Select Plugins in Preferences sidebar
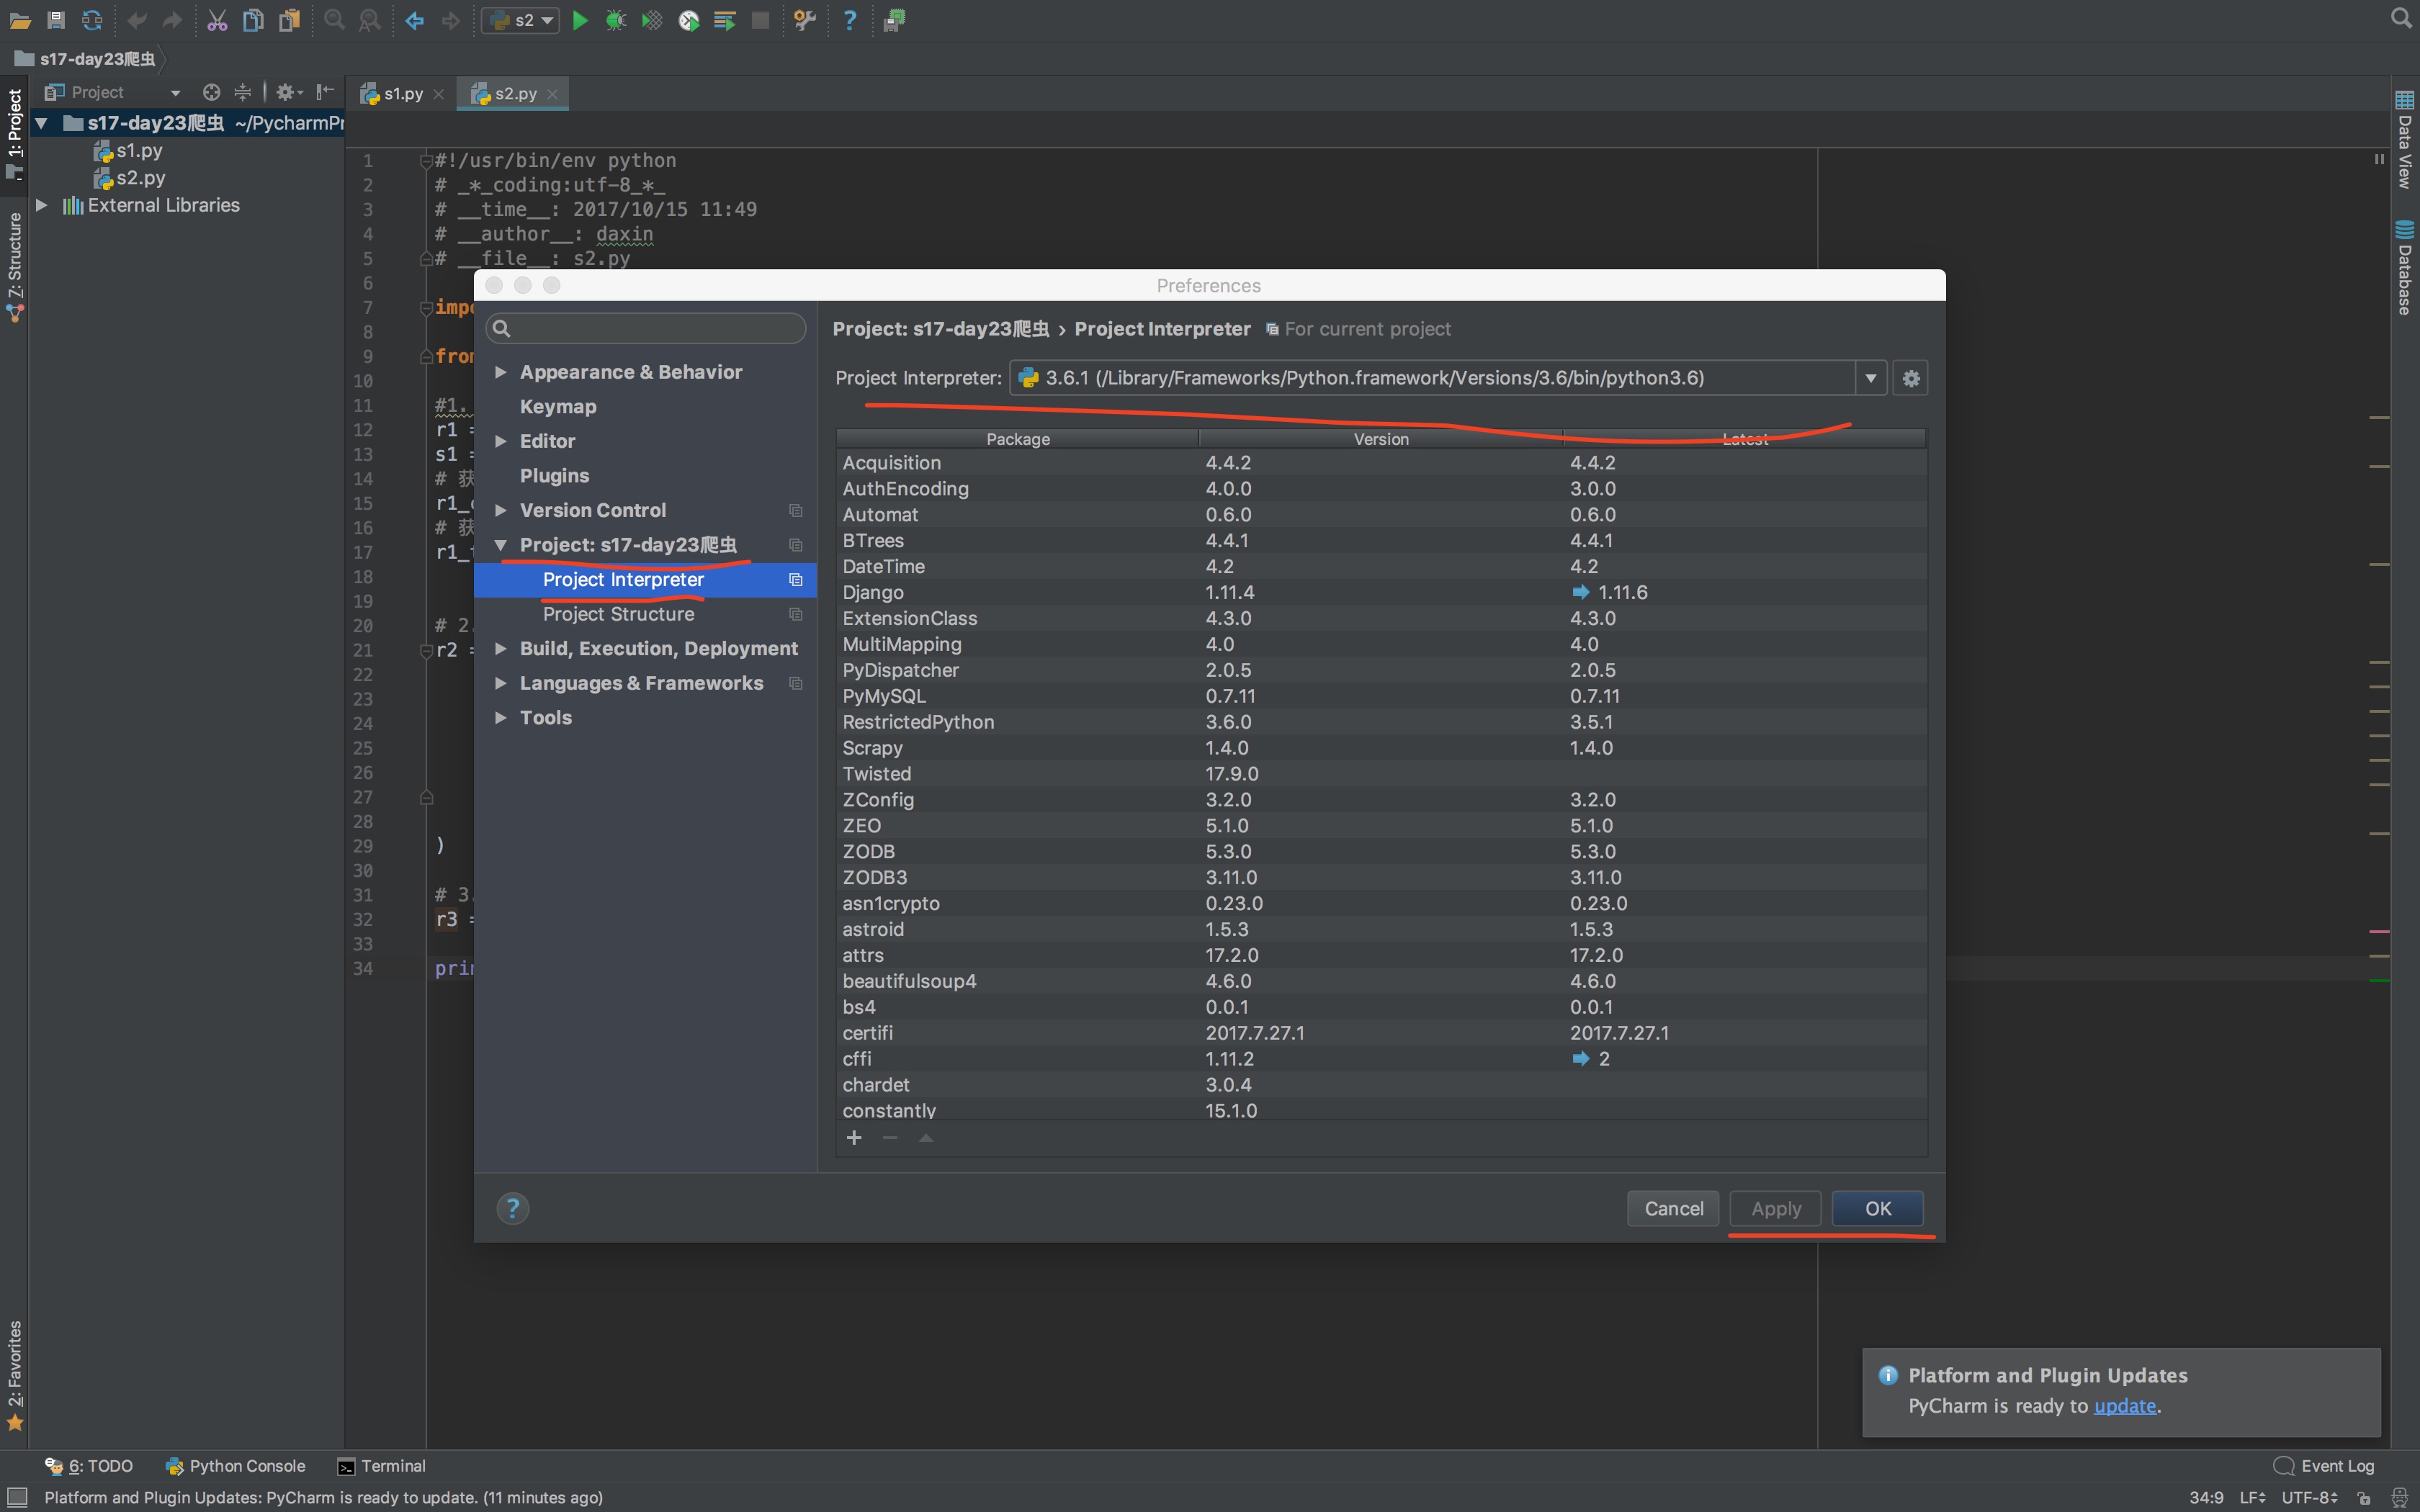 pyautogui.click(x=554, y=476)
